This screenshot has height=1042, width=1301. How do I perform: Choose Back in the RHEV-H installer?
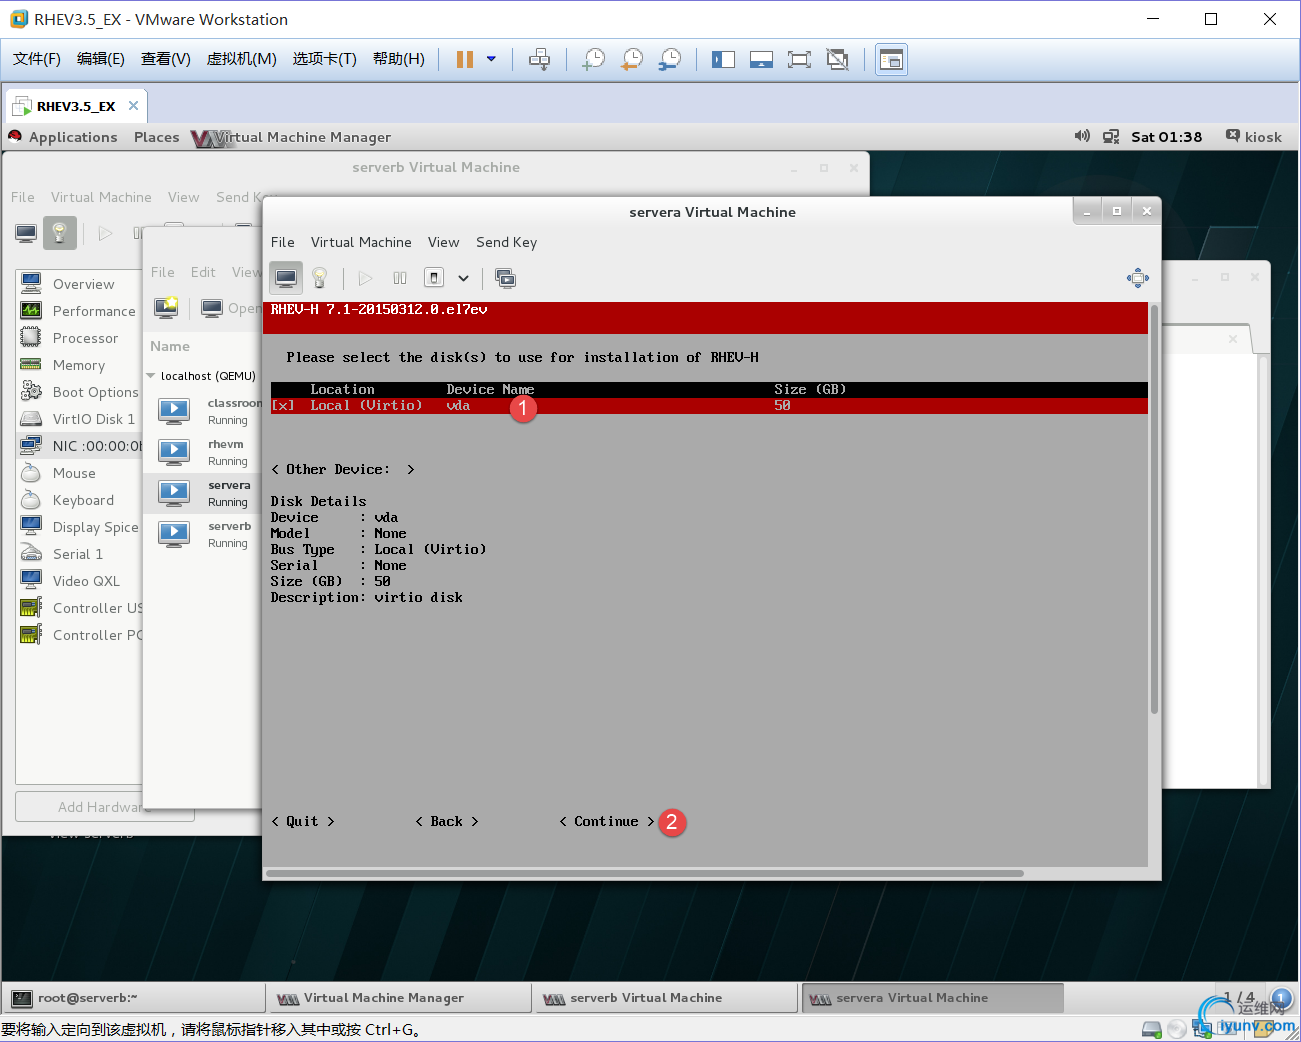coord(447,822)
